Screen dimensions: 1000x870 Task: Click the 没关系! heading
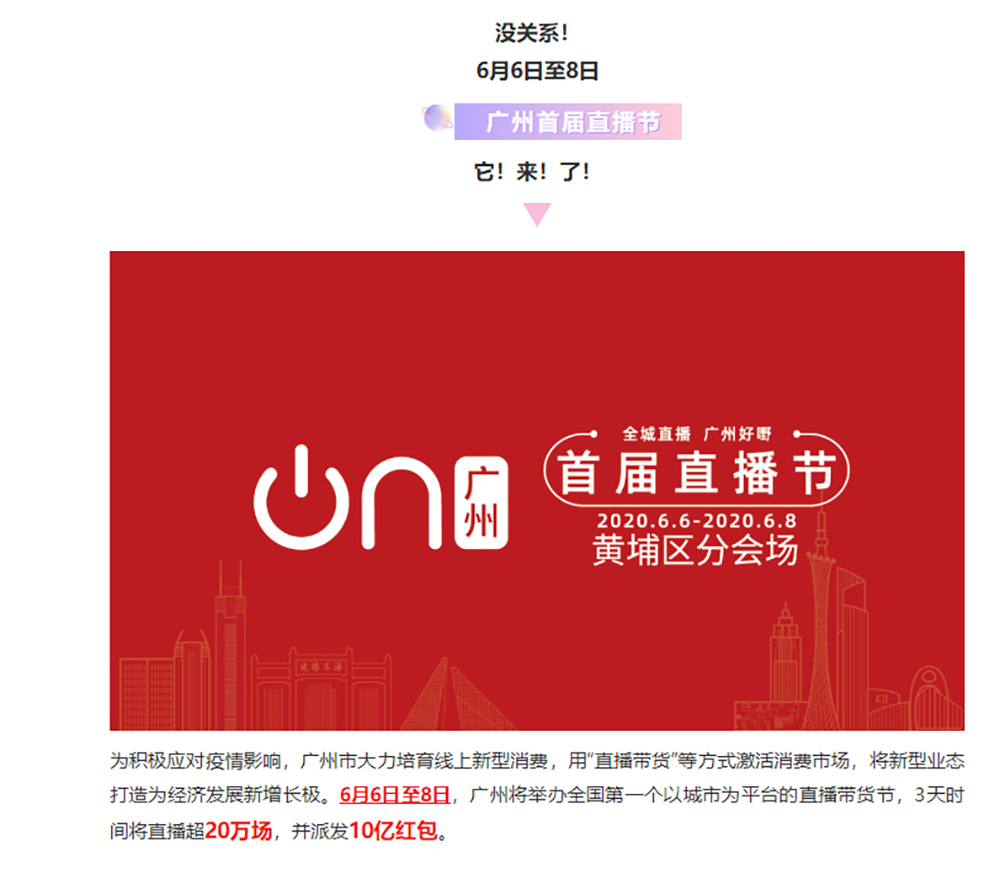tap(531, 33)
